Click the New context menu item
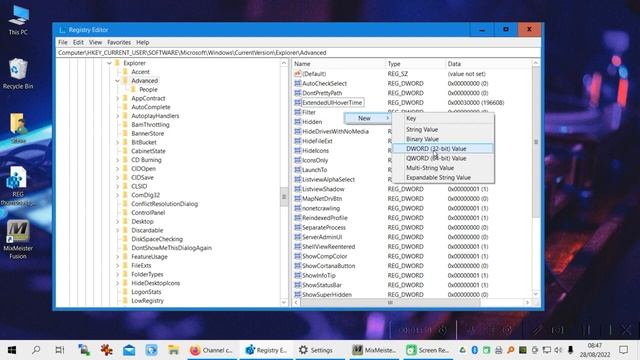640x360 pixels. coord(368,118)
